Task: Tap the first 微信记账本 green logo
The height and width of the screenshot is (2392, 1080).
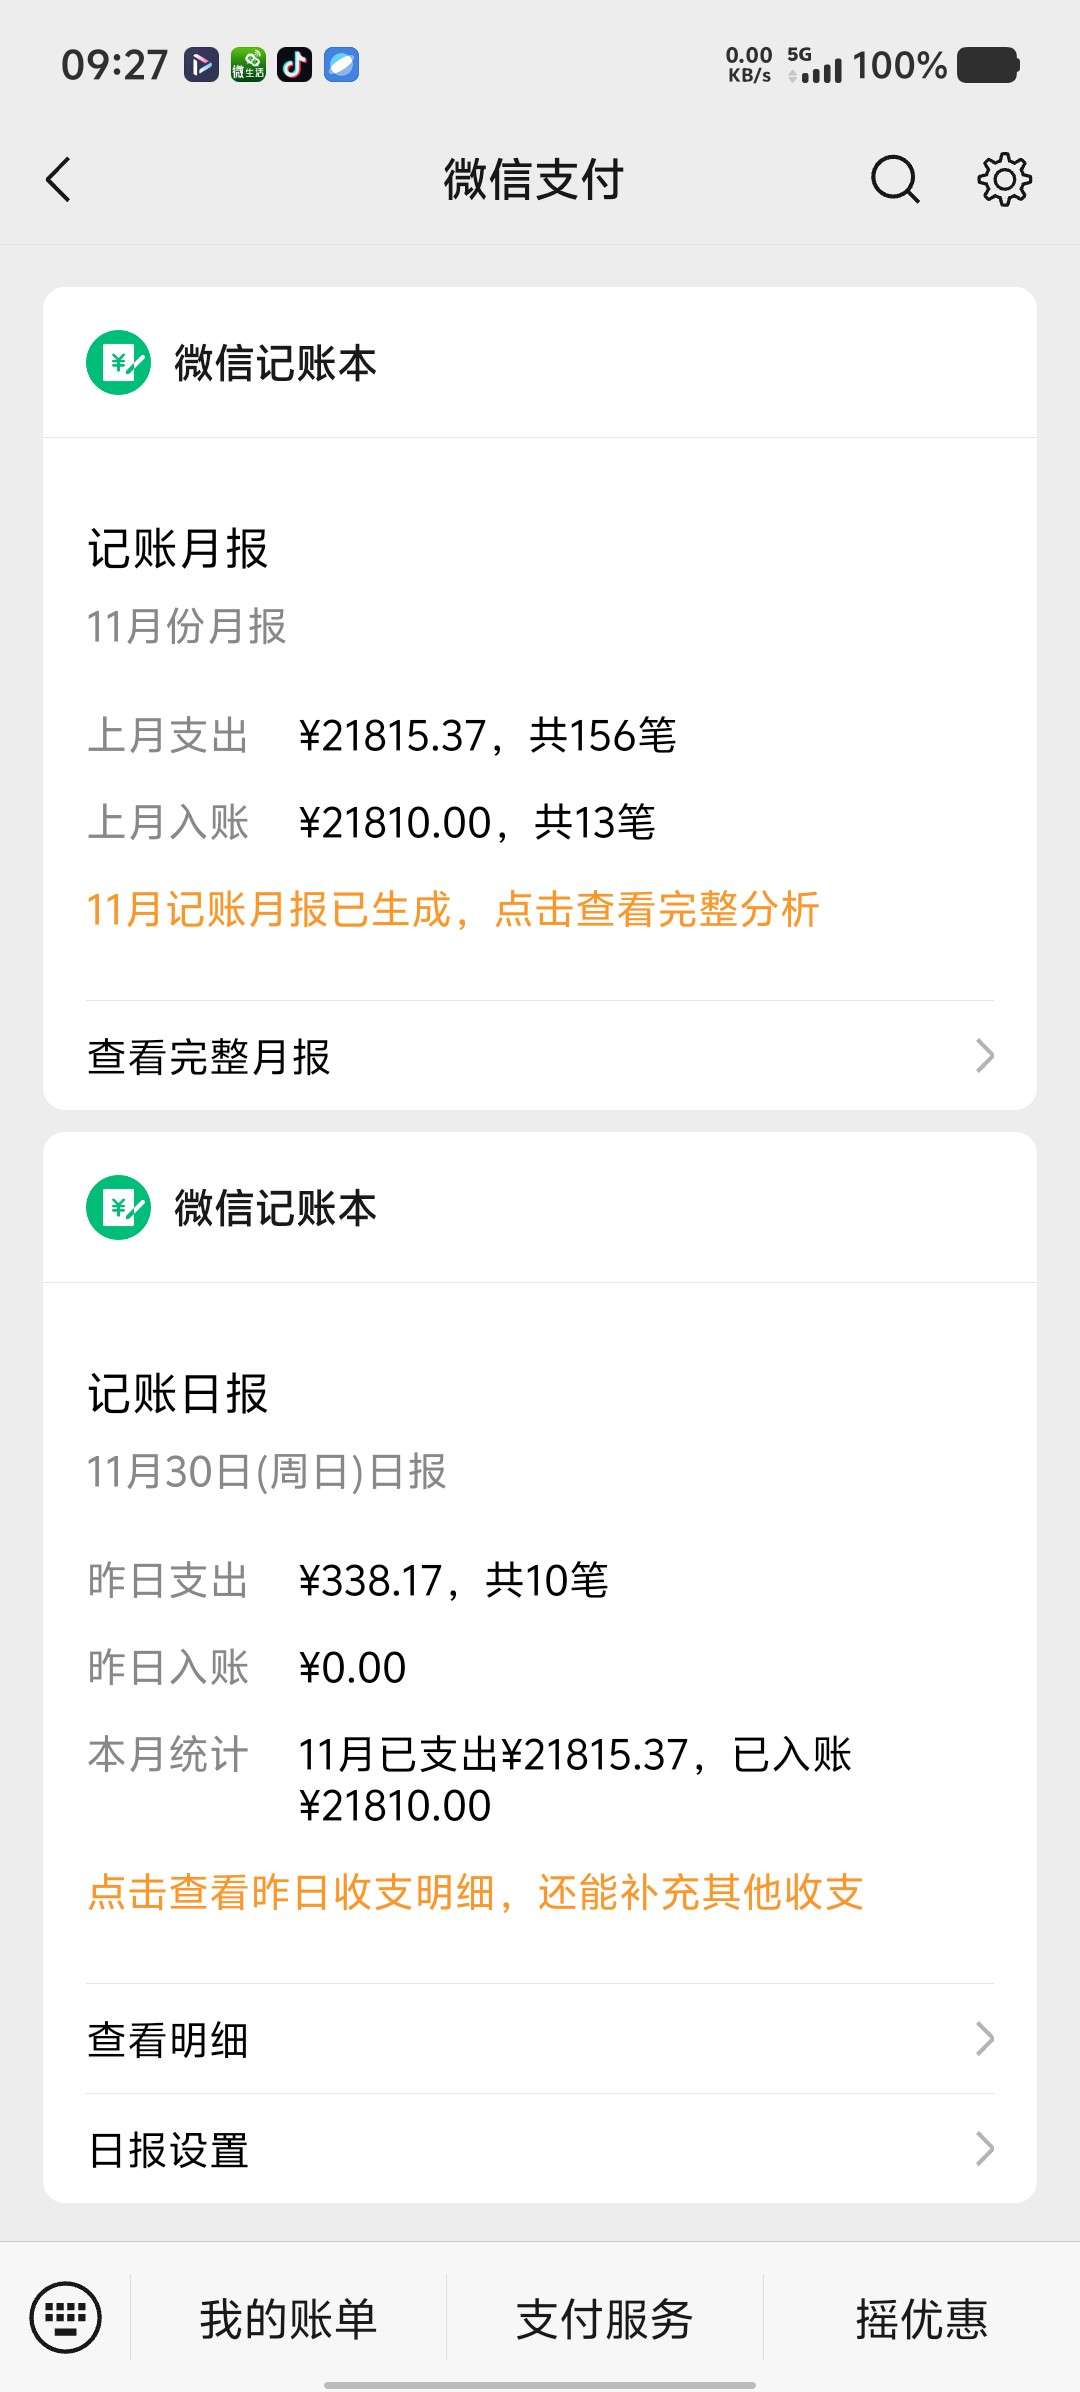Action: tap(118, 363)
